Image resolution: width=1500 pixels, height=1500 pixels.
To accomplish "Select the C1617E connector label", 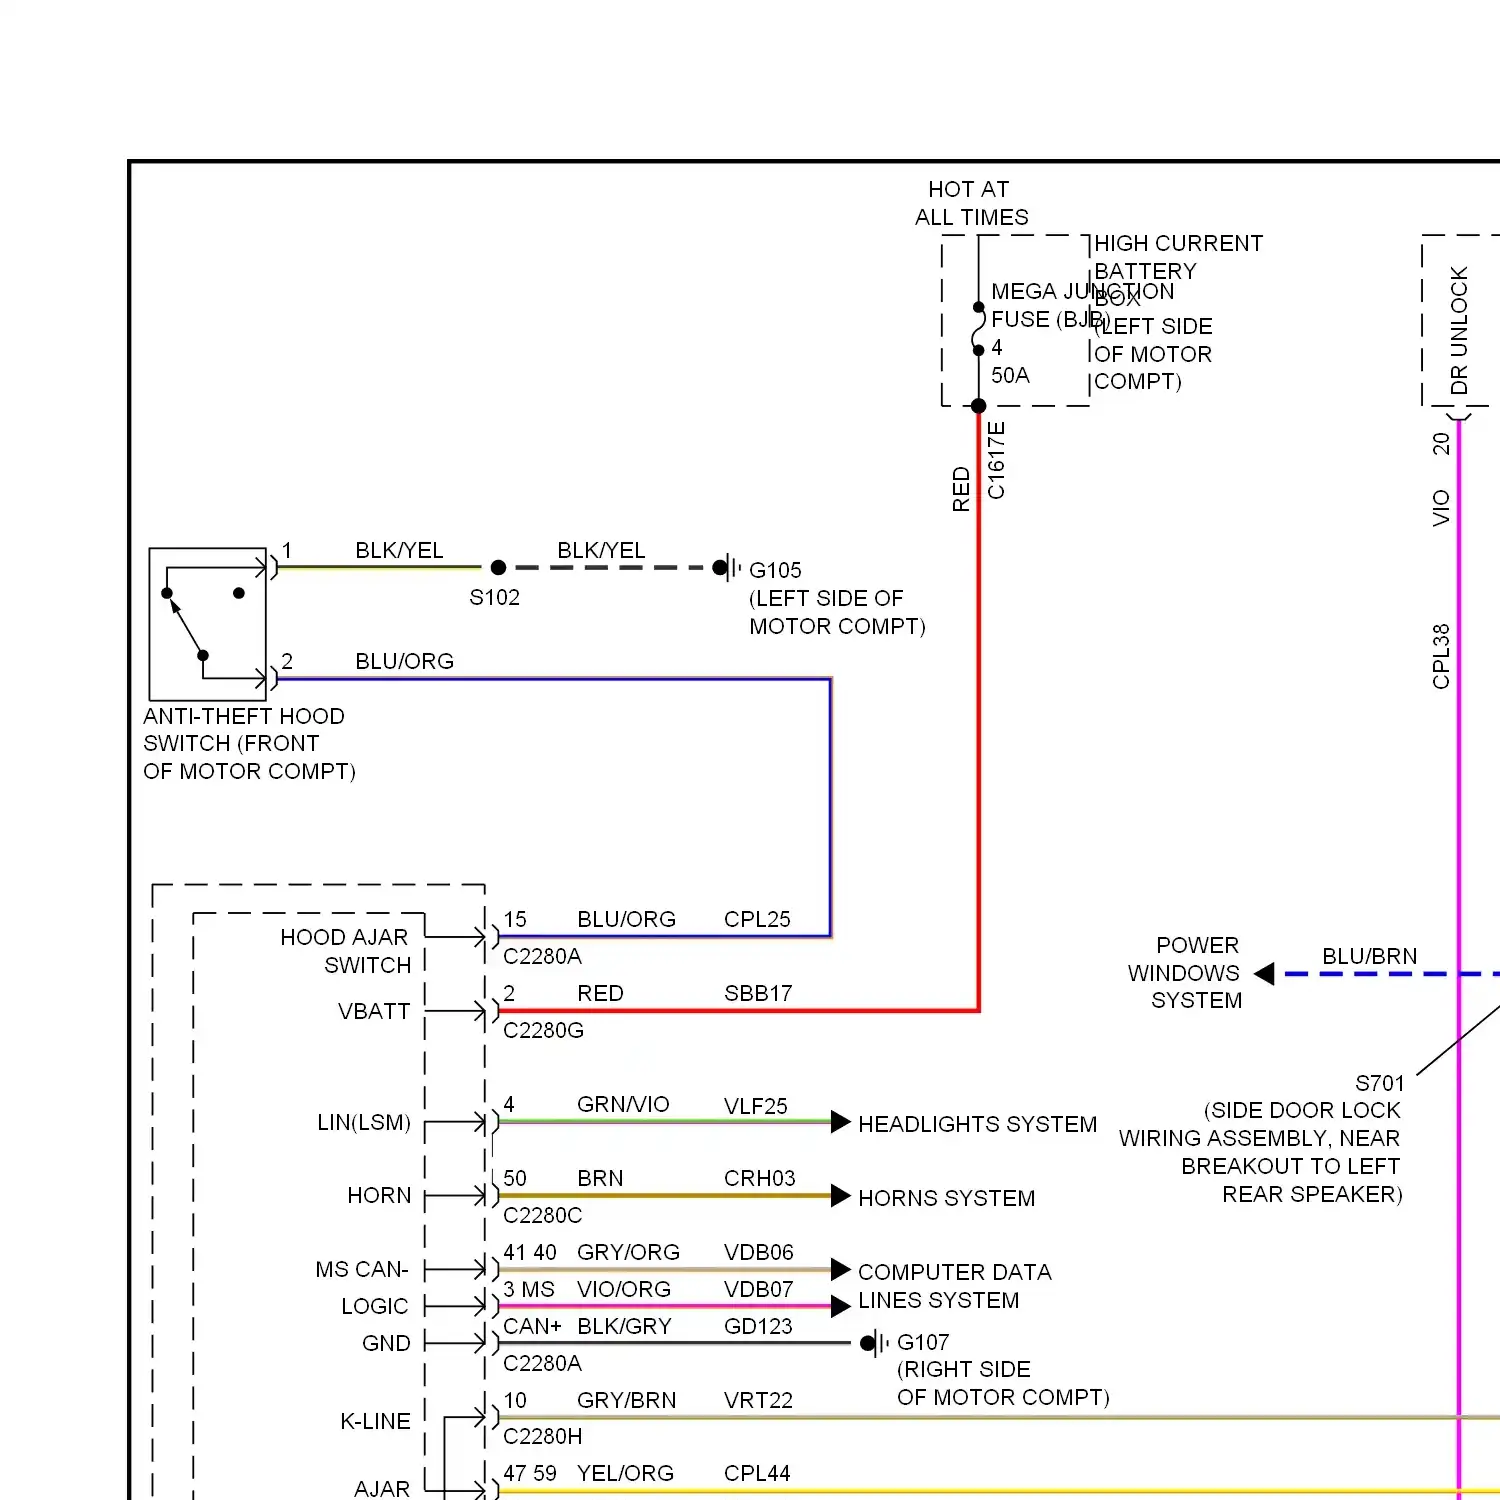I will pyautogui.click(x=997, y=460).
